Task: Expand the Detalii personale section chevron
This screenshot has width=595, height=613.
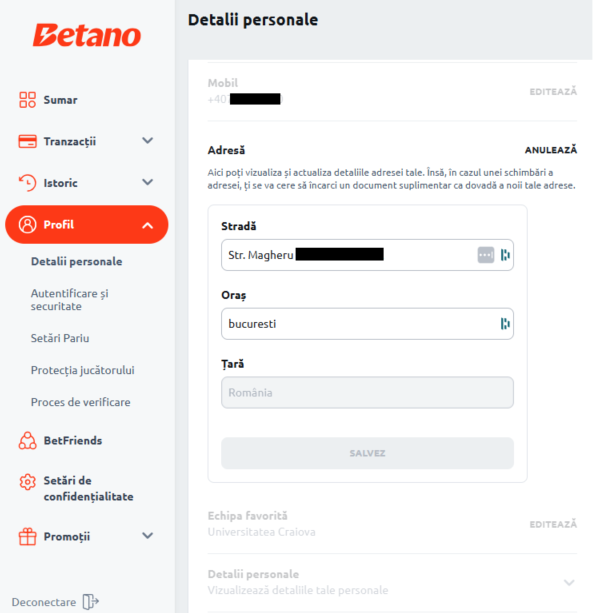Action: tap(569, 583)
